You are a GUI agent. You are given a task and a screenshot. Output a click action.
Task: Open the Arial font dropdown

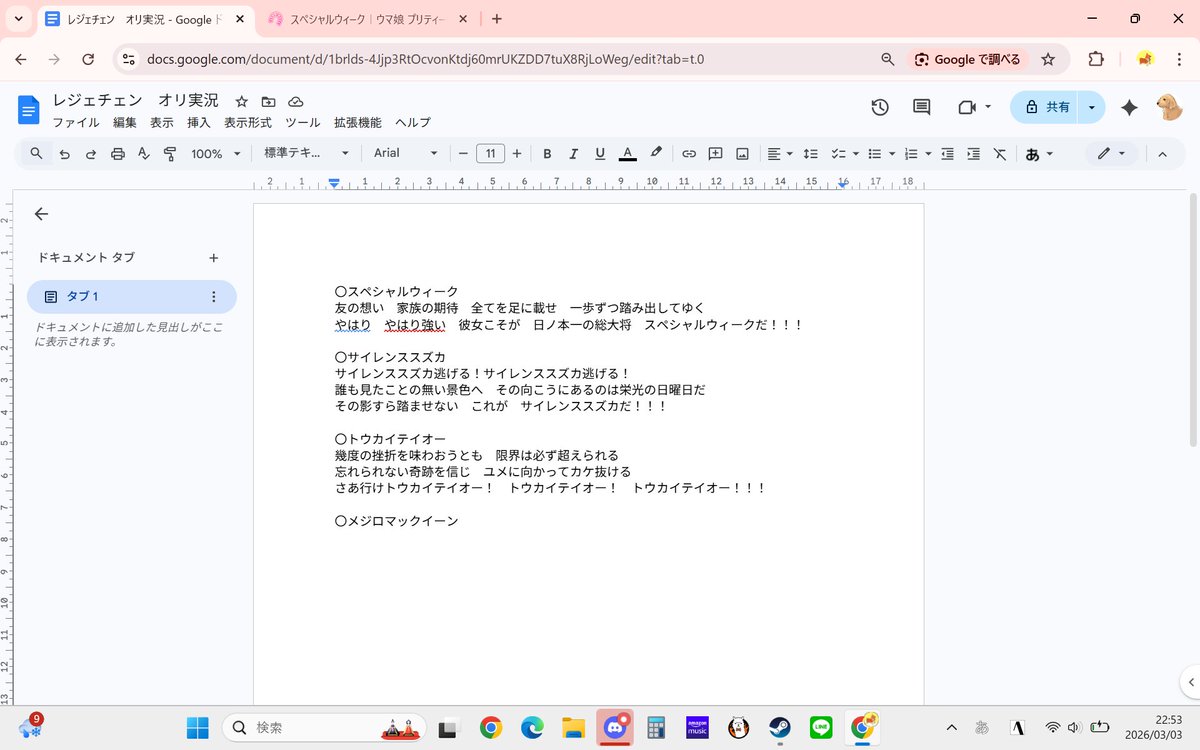pos(405,154)
